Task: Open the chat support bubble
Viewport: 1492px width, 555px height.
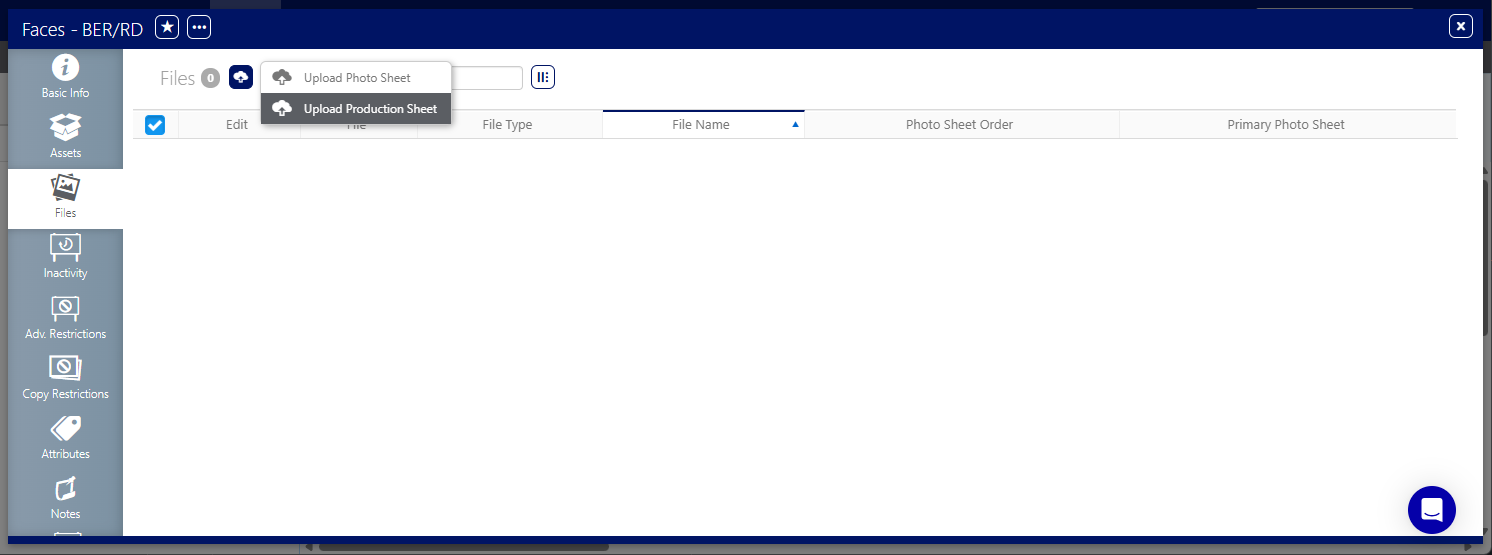Action: pos(1431,510)
